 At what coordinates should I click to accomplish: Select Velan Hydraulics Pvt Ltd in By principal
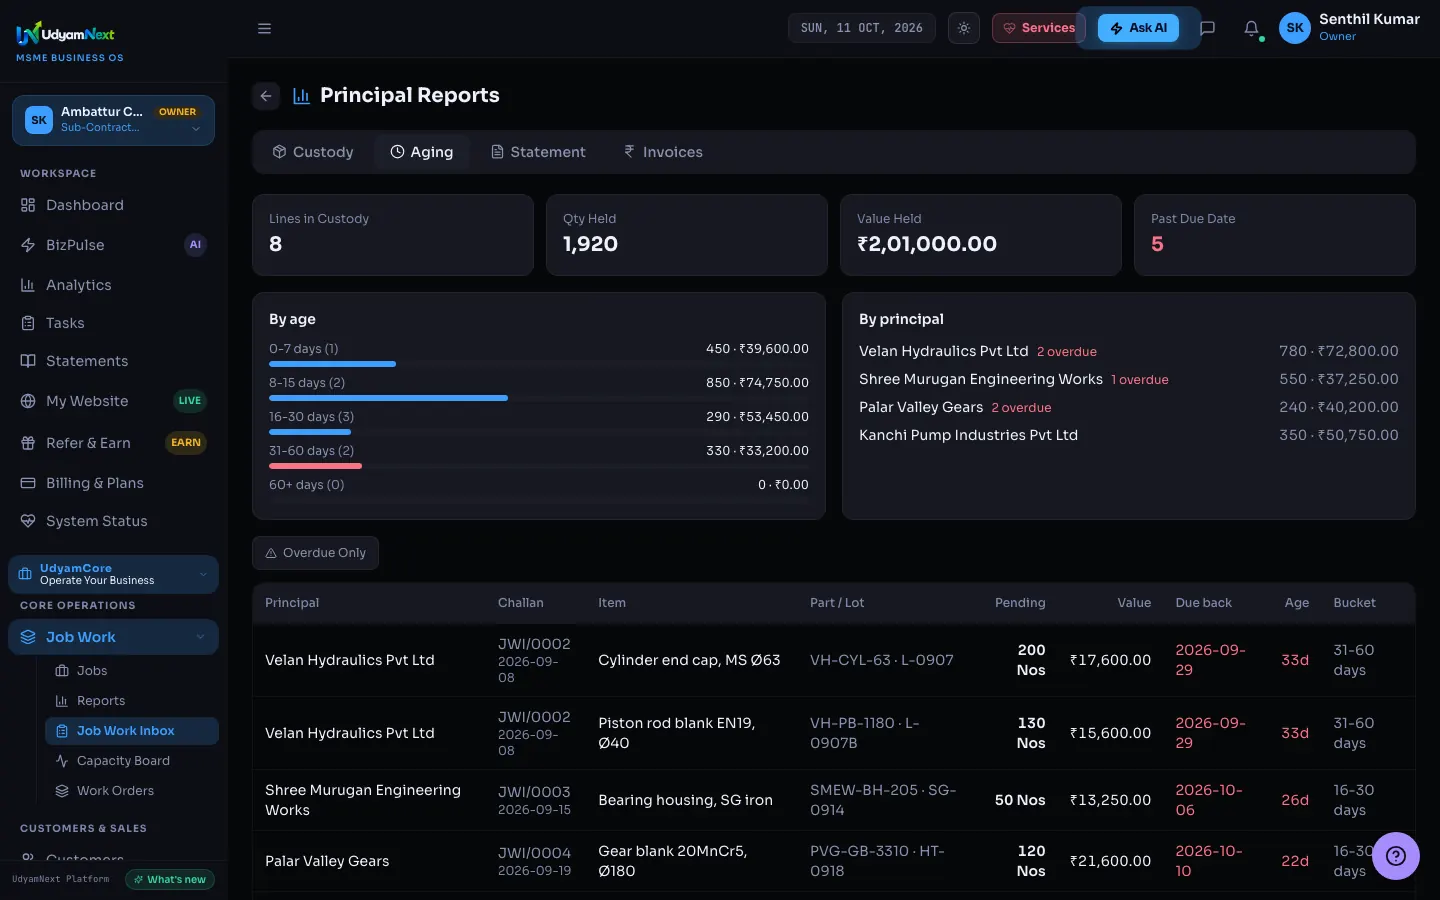(943, 351)
